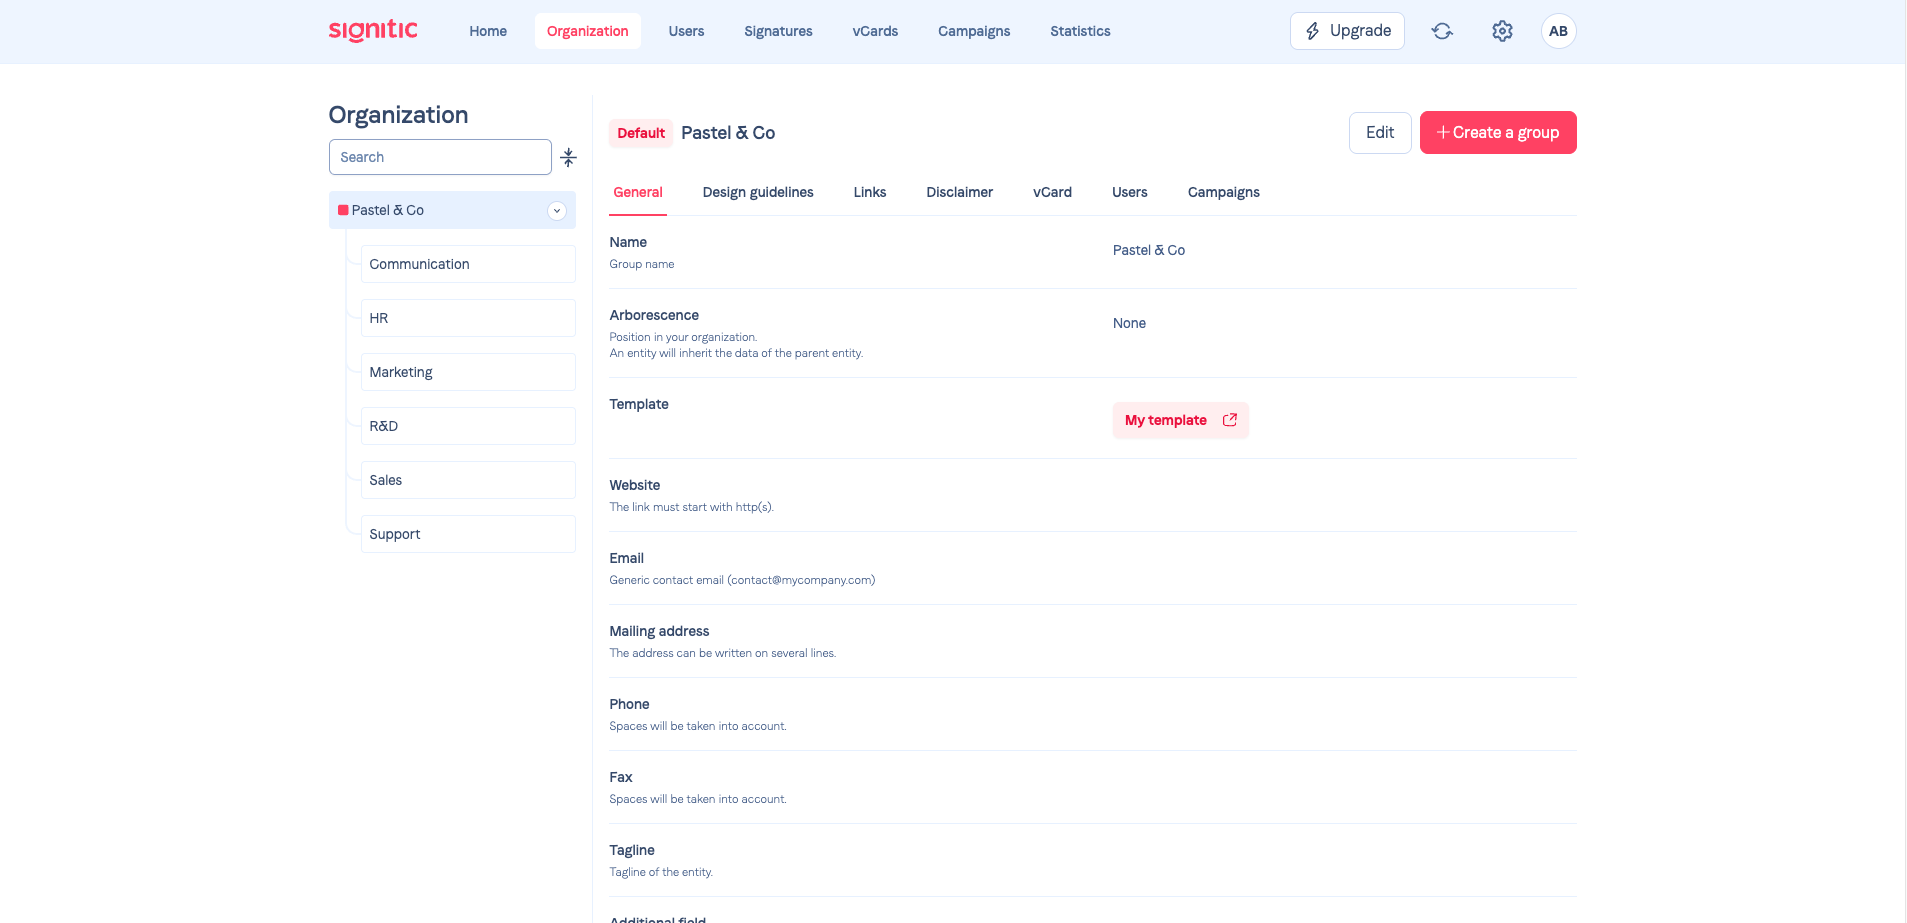
Task: Open the AB account avatar menu
Action: [1558, 31]
